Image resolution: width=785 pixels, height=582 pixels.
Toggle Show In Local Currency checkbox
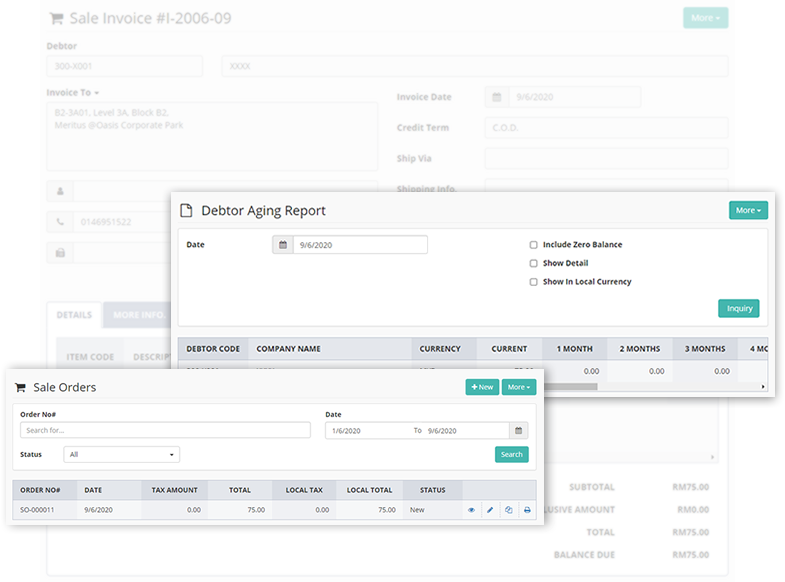click(534, 282)
